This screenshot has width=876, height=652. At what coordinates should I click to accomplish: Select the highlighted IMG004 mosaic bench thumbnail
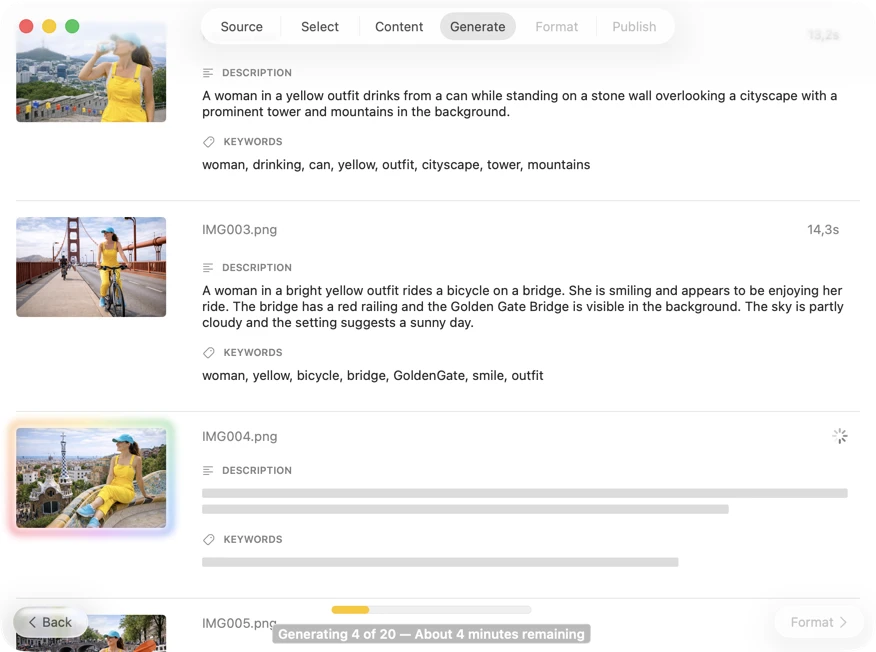coord(91,478)
